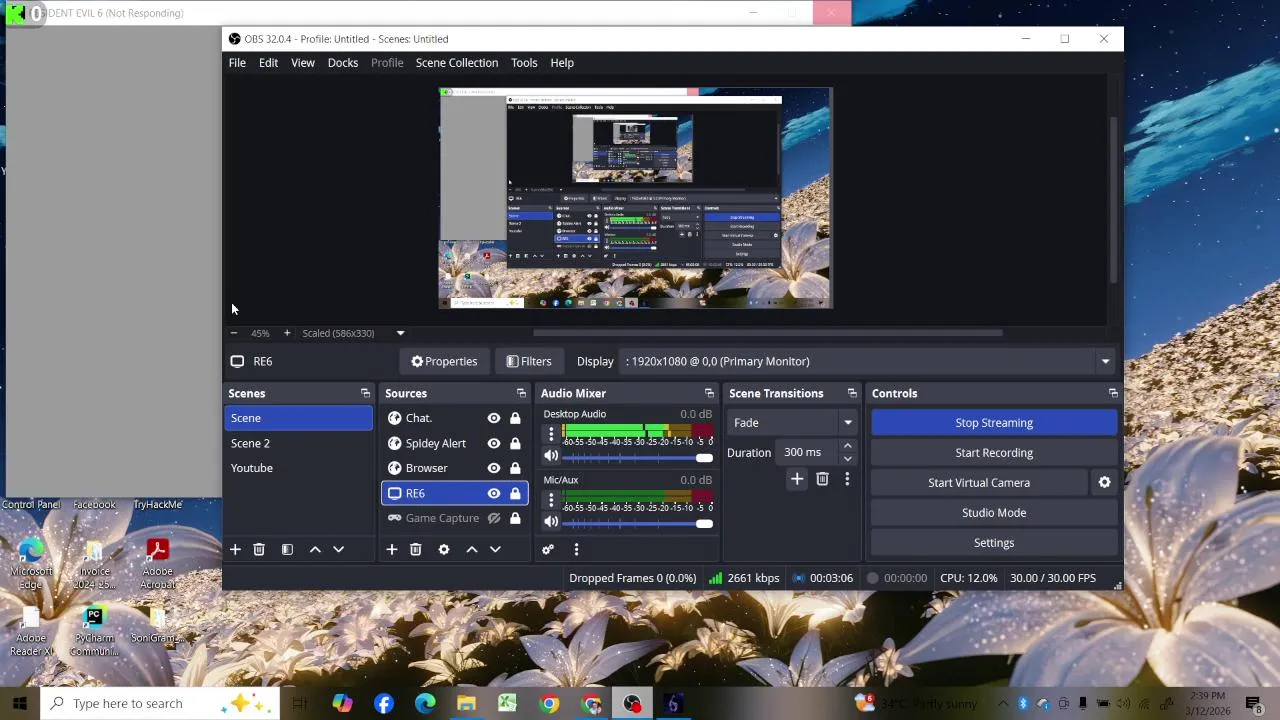Image resolution: width=1280 pixels, height=720 pixels.
Task: Add a configurable transition with the plus icon
Action: tap(797, 479)
